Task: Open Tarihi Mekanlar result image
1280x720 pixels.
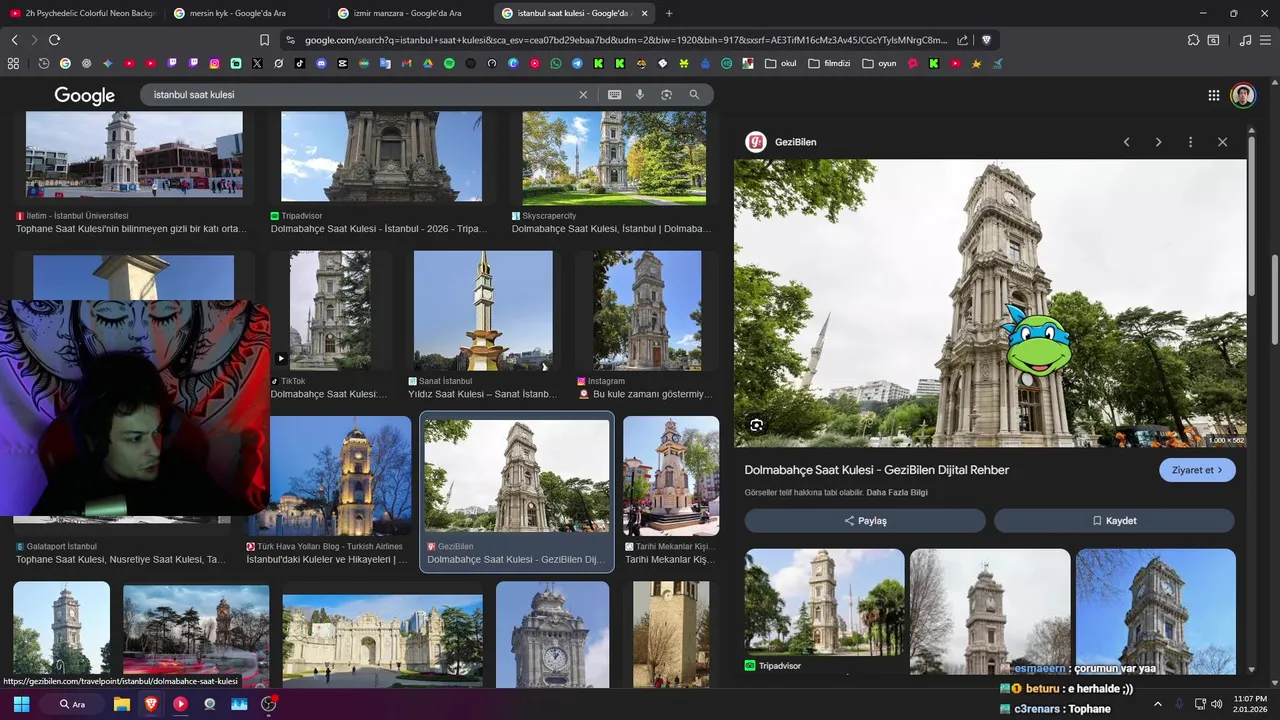Action: 671,476
